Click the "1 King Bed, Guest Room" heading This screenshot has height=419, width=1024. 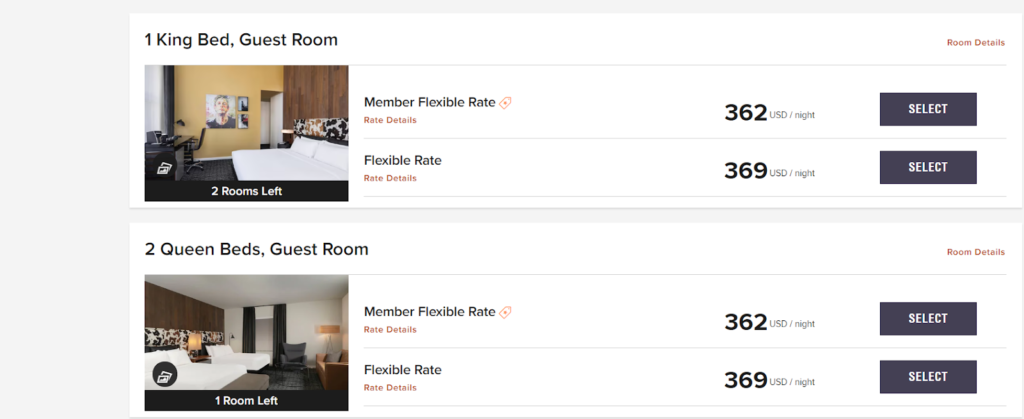tap(241, 40)
